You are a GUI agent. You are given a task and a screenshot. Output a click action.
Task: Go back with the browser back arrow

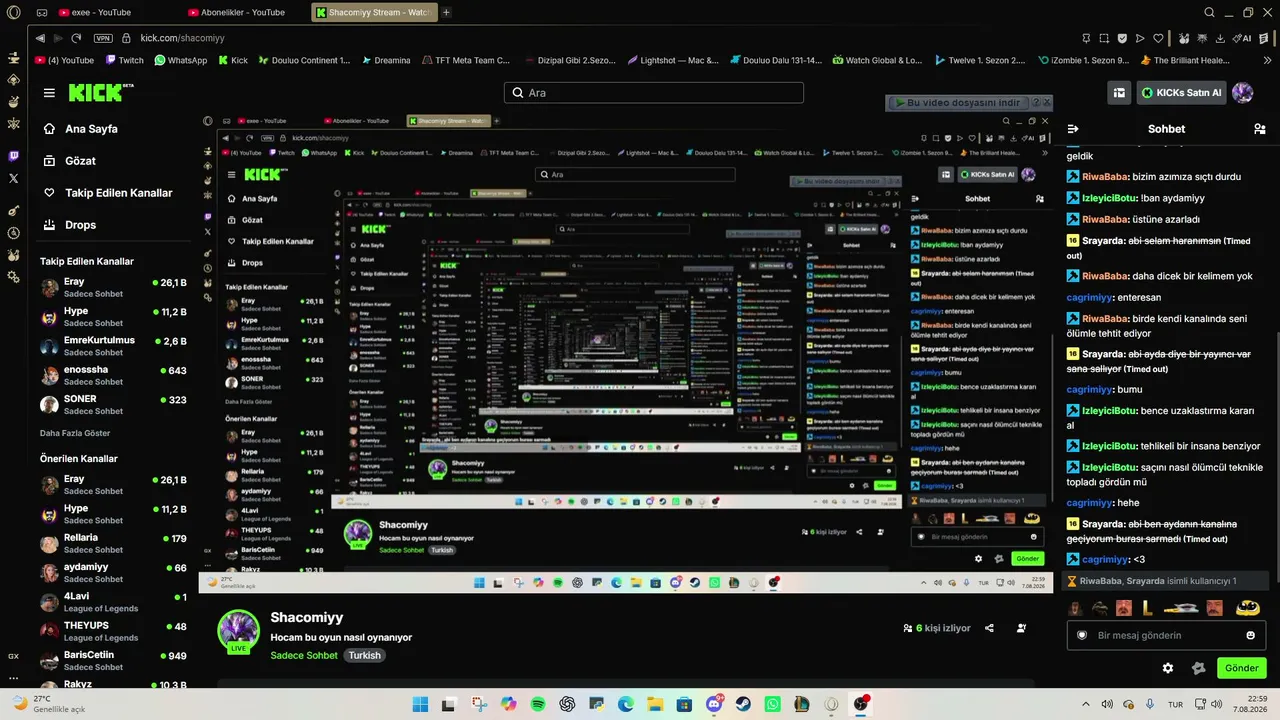click(40, 38)
